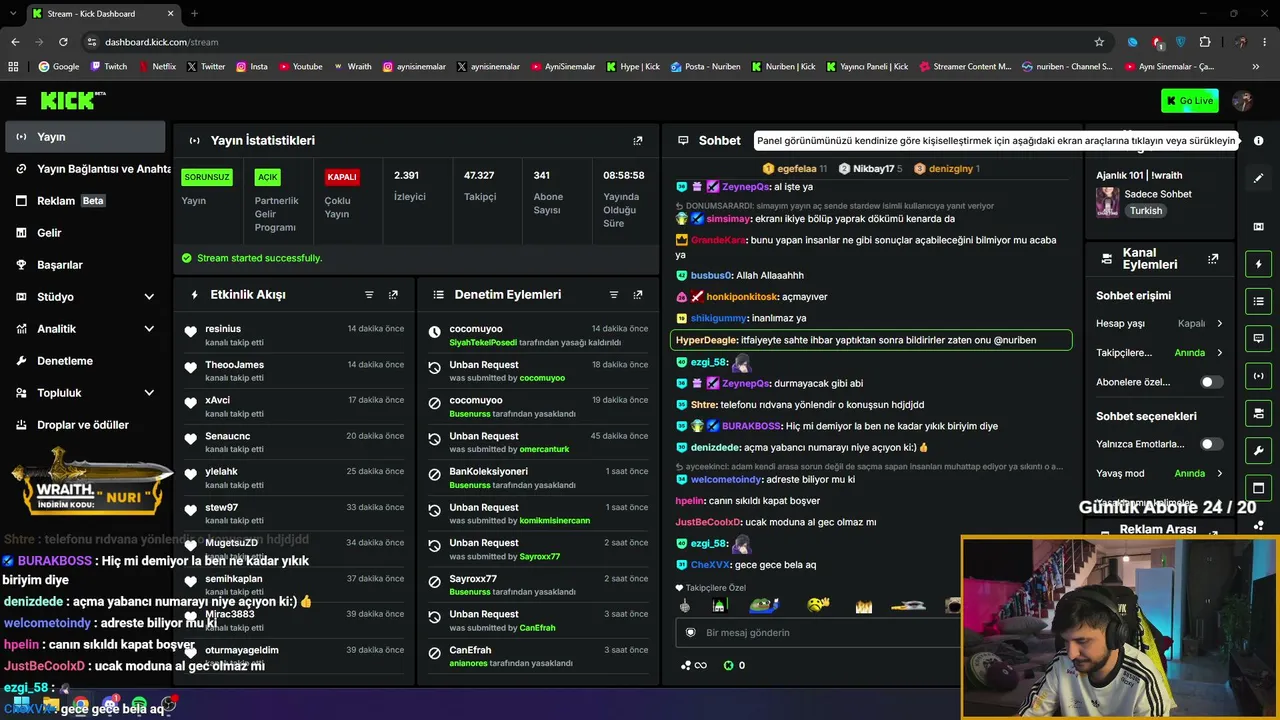Viewport: 1280px width, 720px height.
Task: Open the Reklam Beta sidebar item
Action: 84,201
